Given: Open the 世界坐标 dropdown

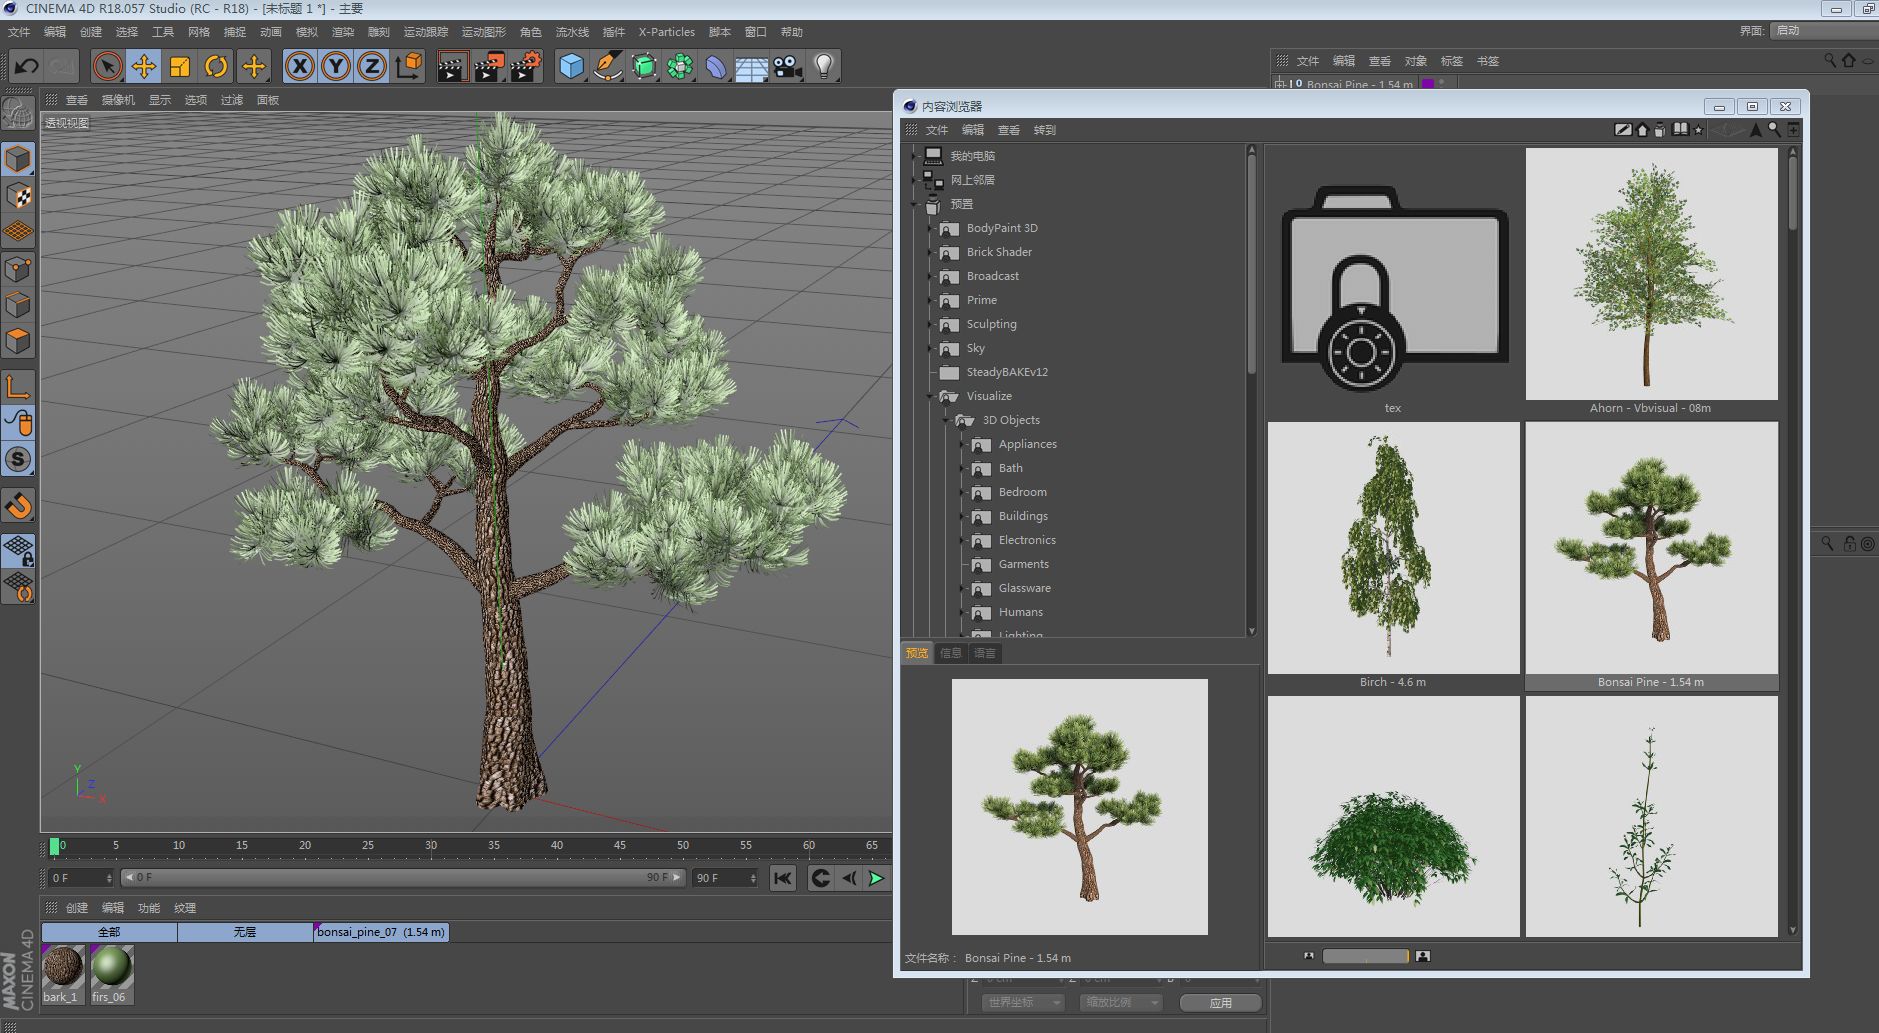Looking at the screenshot, I should coord(1023,1002).
